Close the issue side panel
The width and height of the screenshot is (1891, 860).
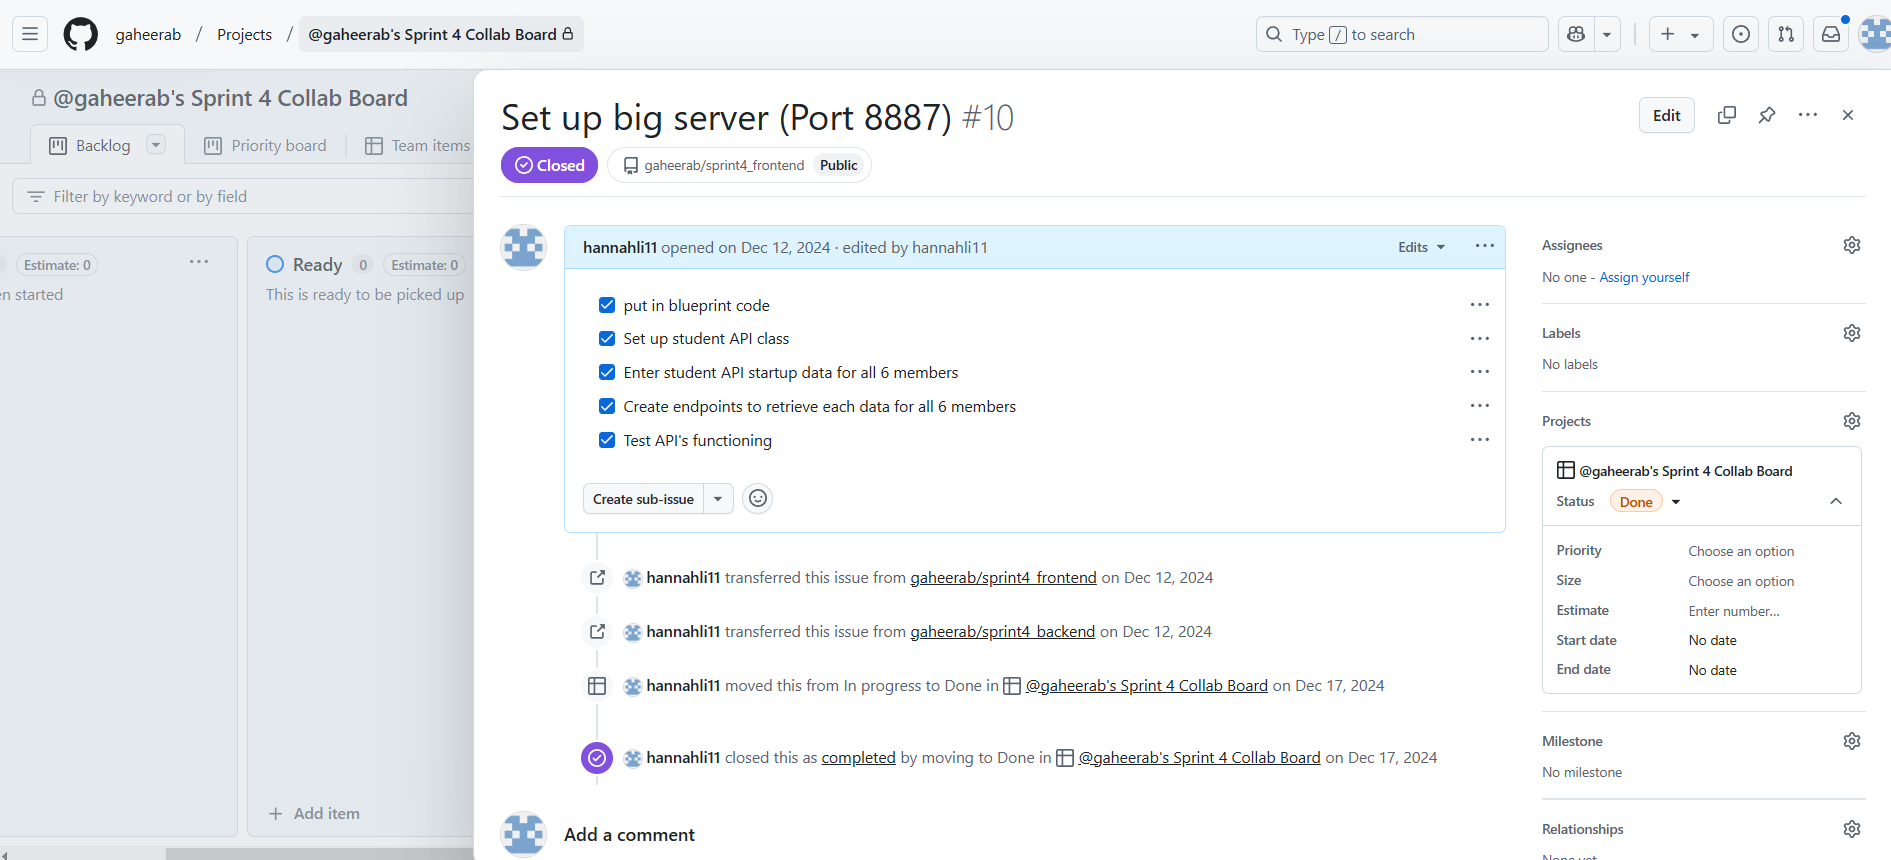coord(1848,115)
